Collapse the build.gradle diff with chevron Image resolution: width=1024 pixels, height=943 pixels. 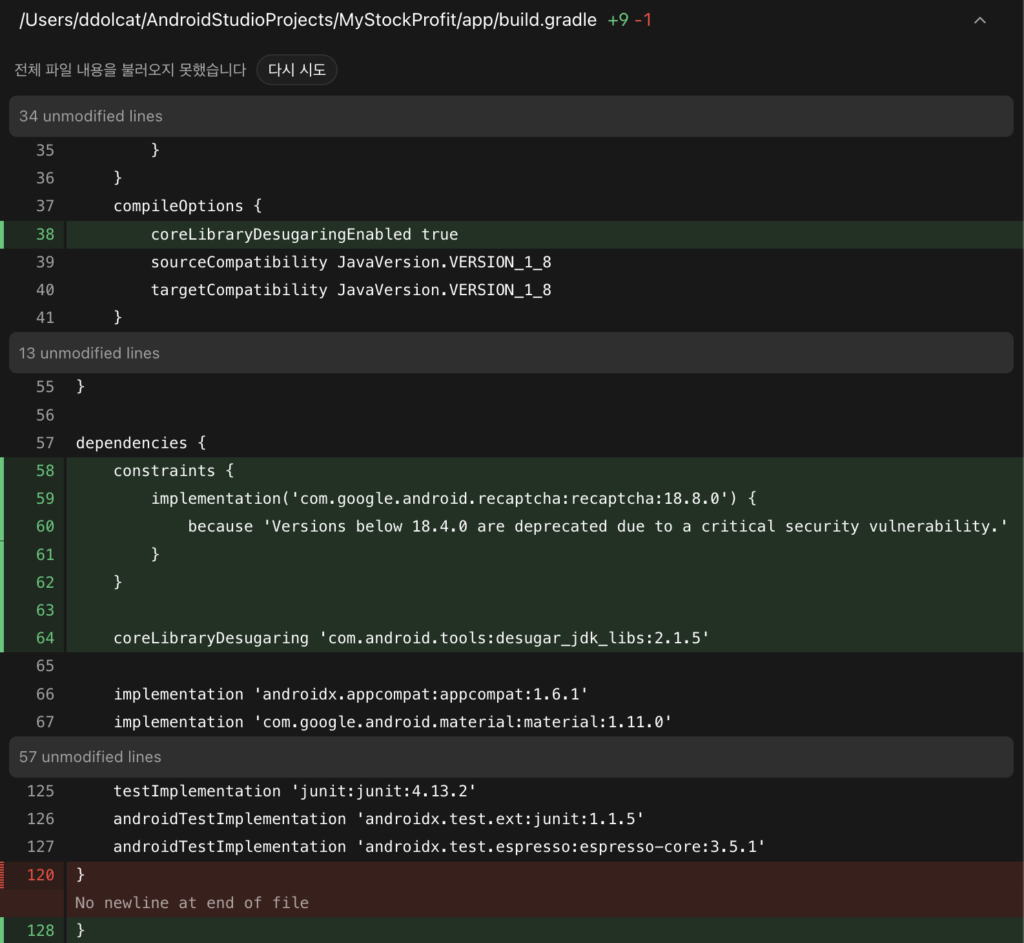pyautogui.click(x=980, y=20)
